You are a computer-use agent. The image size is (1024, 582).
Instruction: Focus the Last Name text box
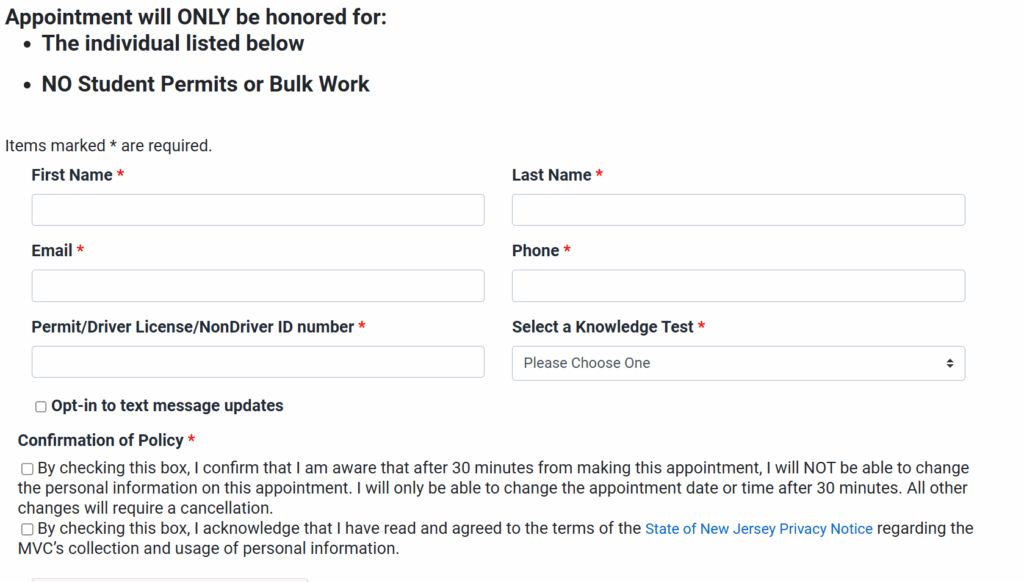tap(738, 210)
